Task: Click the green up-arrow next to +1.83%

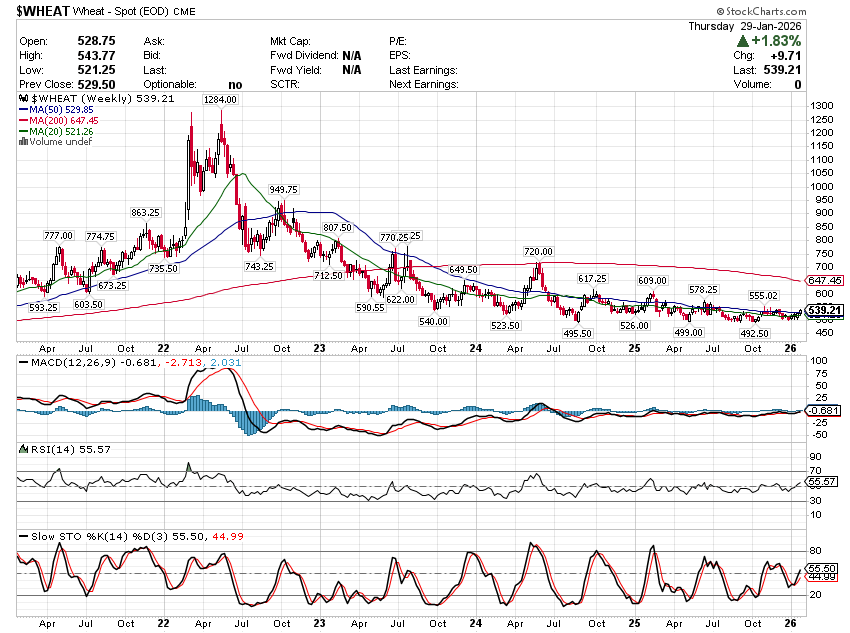Action: pos(743,41)
